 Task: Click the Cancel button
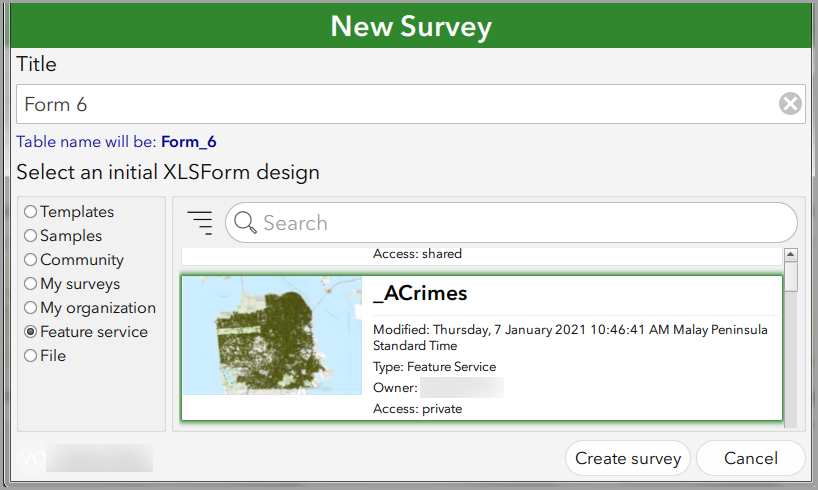point(751,458)
